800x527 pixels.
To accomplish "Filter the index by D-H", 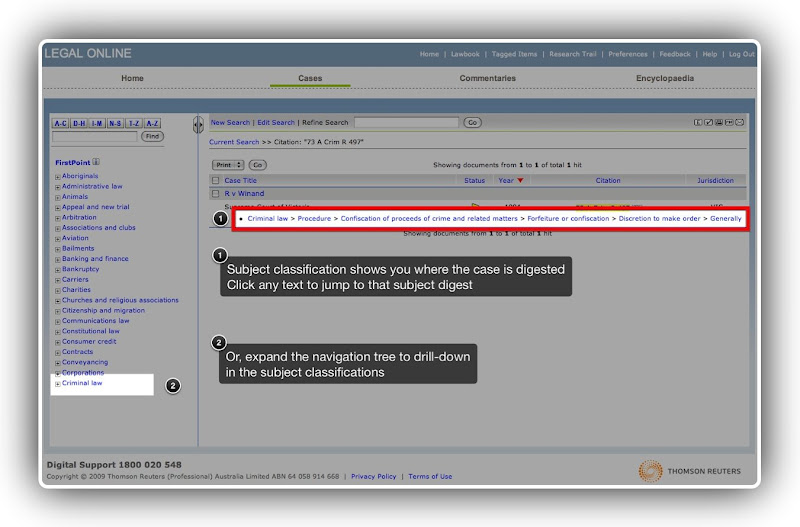I will tap(79, 123).
